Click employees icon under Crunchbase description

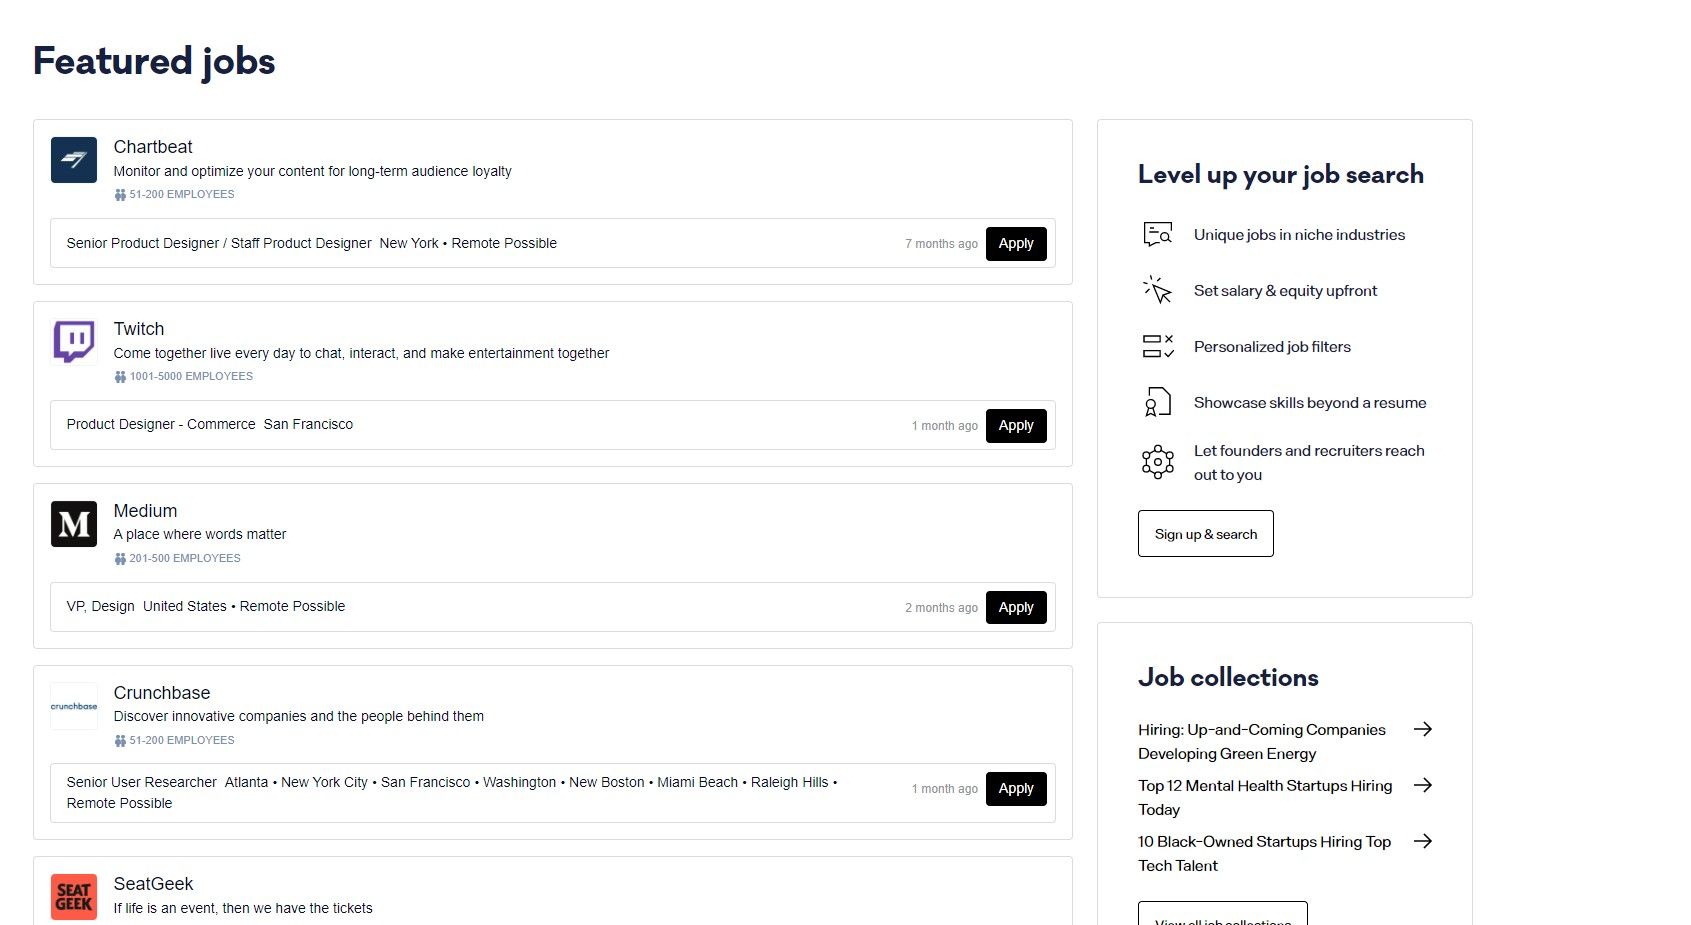point(120,741)
